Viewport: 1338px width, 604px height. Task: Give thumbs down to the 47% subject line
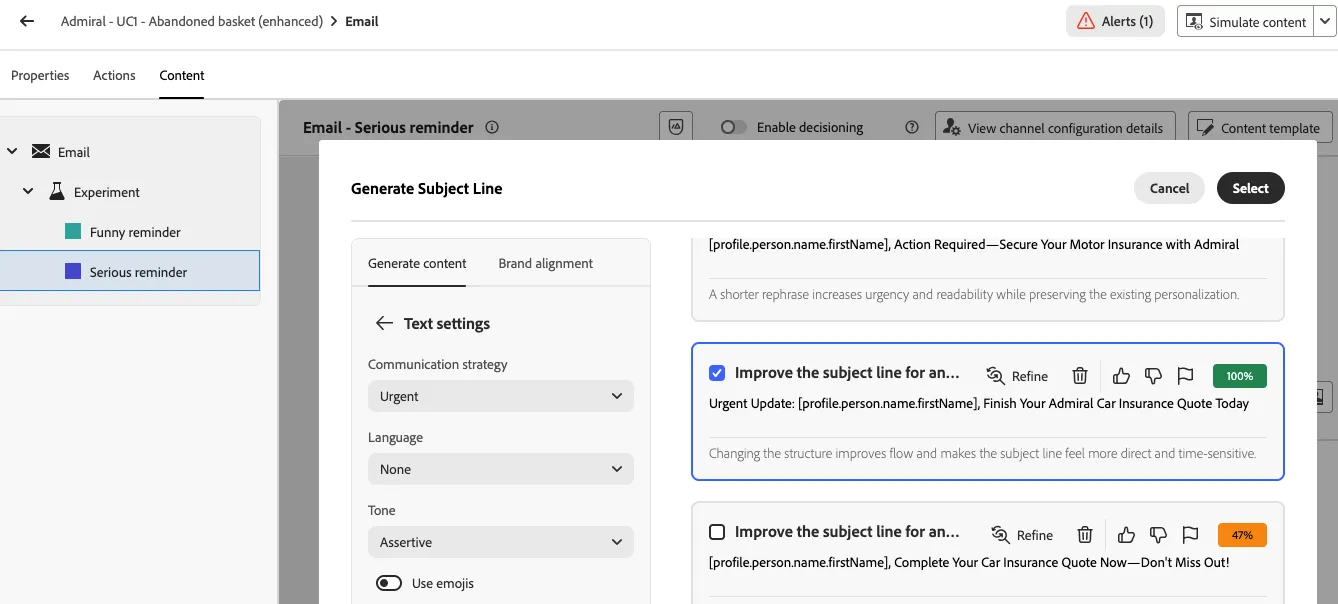point(1158,535)
